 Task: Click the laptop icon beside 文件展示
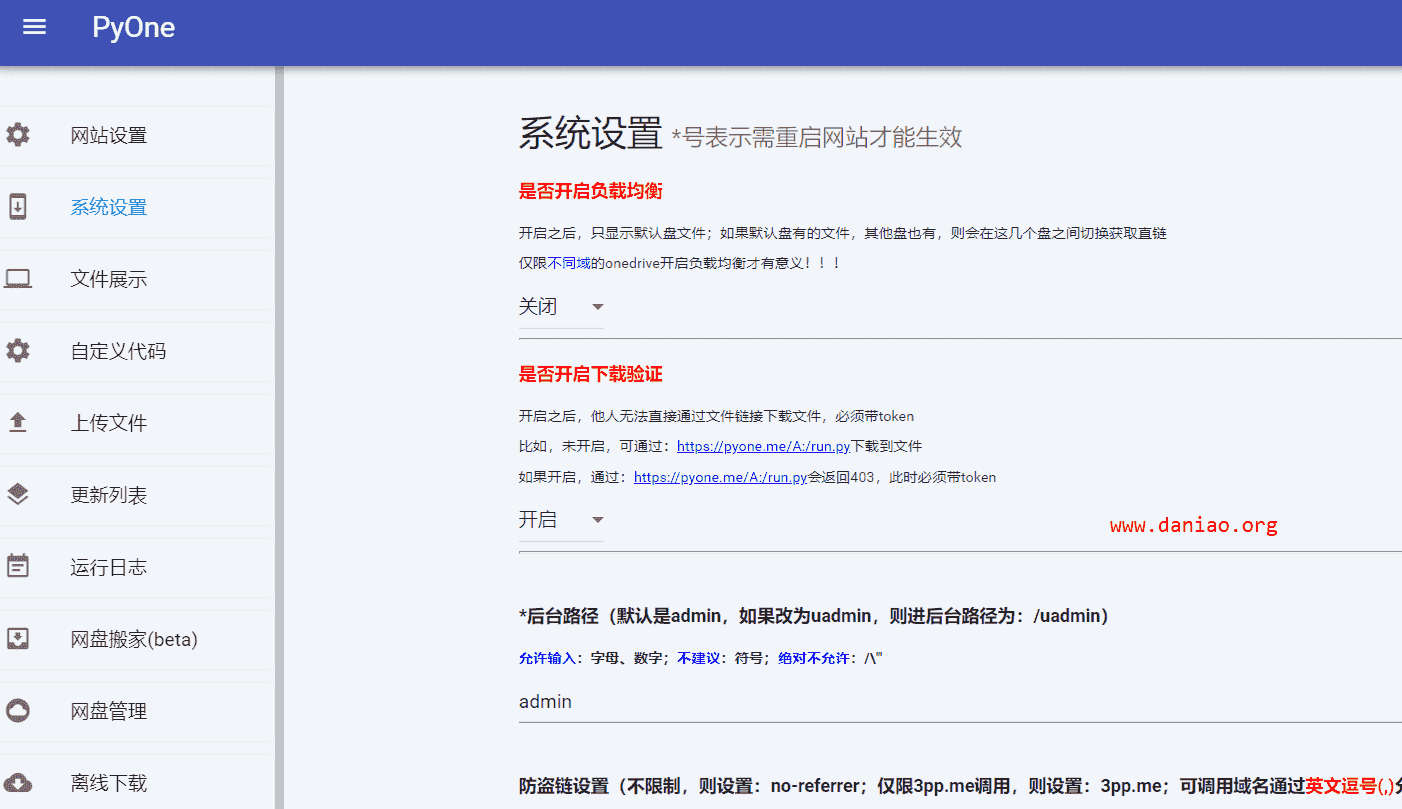17,279
